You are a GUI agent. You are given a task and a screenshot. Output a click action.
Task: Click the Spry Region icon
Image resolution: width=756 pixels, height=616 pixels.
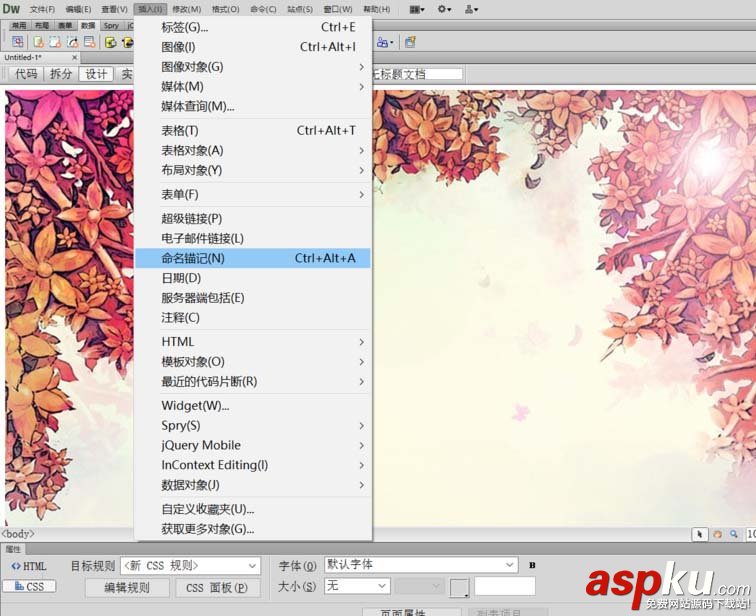click(55, 42)
